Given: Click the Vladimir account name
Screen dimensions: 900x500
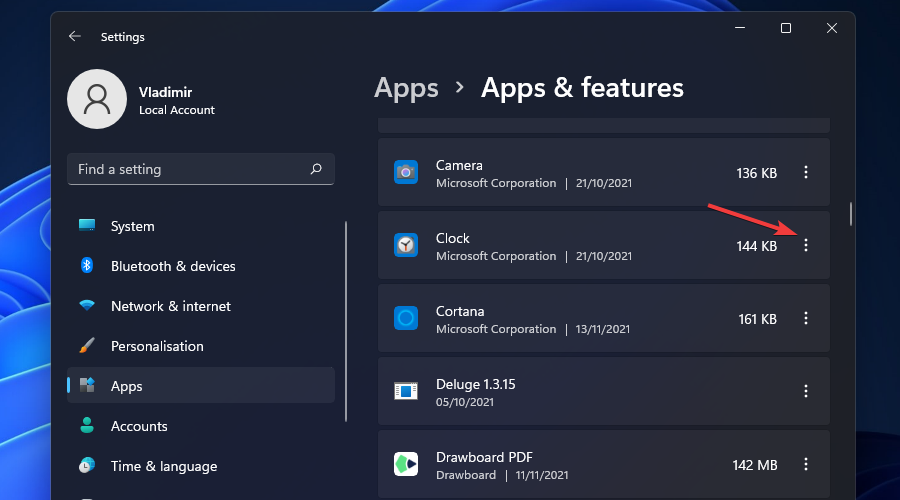Looking at the screenshot, I should pos(165,92).
